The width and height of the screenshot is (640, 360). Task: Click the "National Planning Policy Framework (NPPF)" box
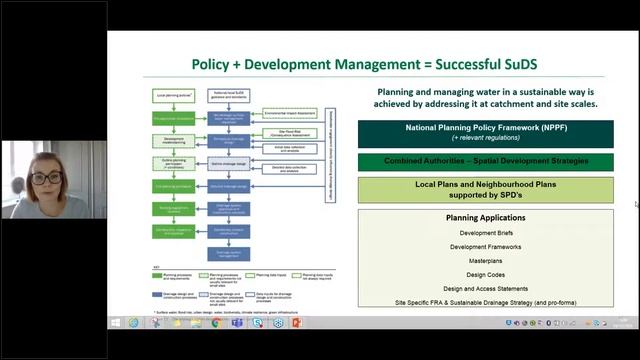(x=486, y=134)
